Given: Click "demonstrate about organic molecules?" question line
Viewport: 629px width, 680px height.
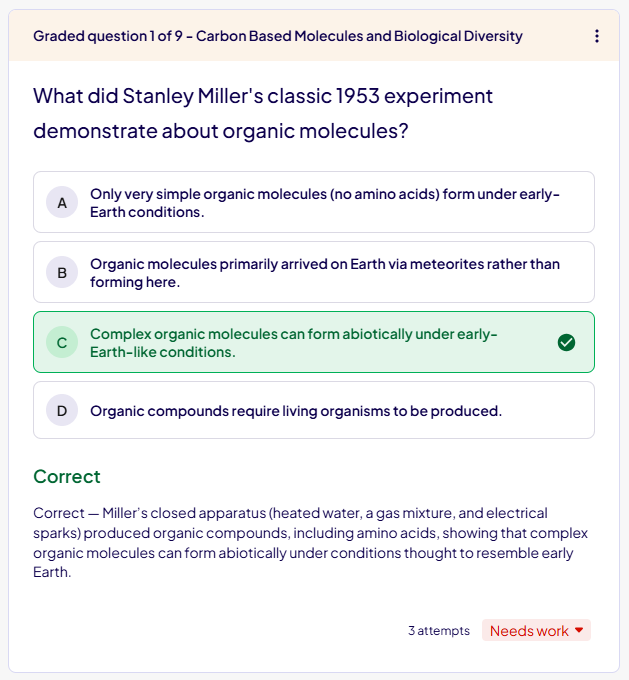Looking at the screenshot, I should click(220, 131).
